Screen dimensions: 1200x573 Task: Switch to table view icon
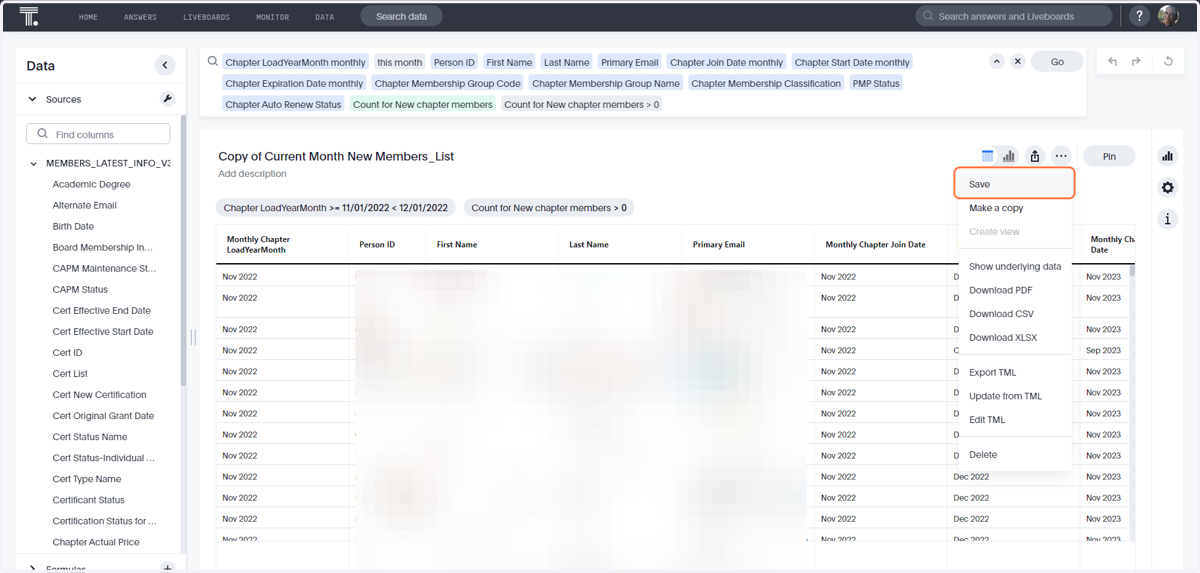click(987, 156)
